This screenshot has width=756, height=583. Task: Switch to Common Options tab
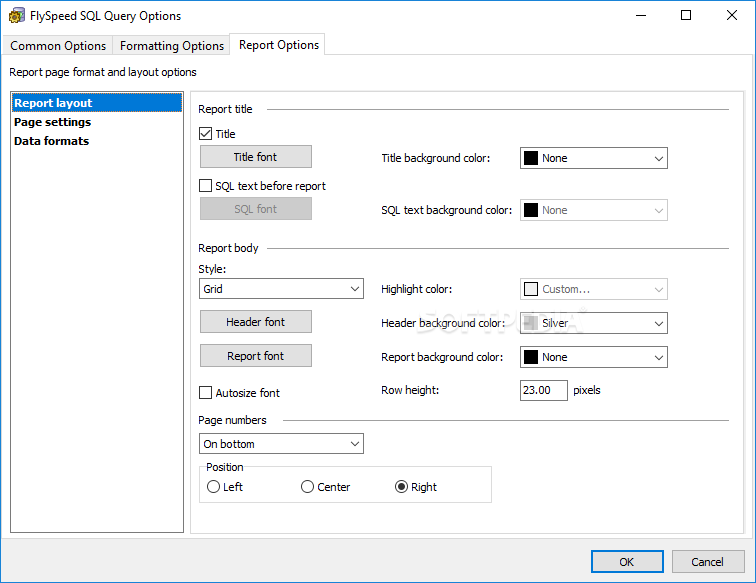[x=58, y=46]
